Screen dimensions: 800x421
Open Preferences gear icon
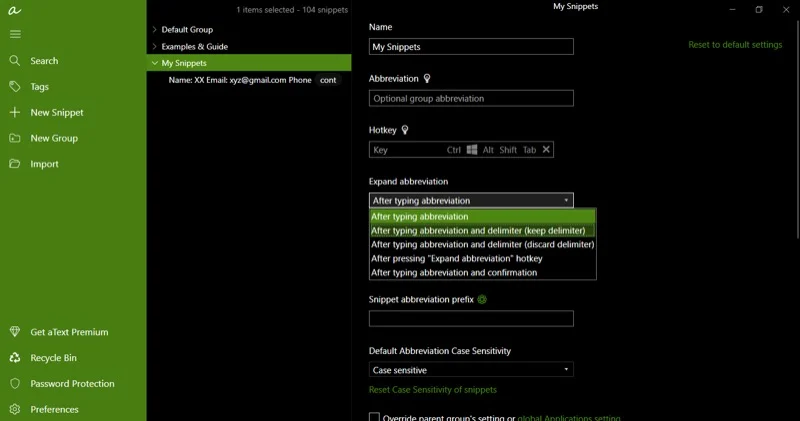coord(15,409)
